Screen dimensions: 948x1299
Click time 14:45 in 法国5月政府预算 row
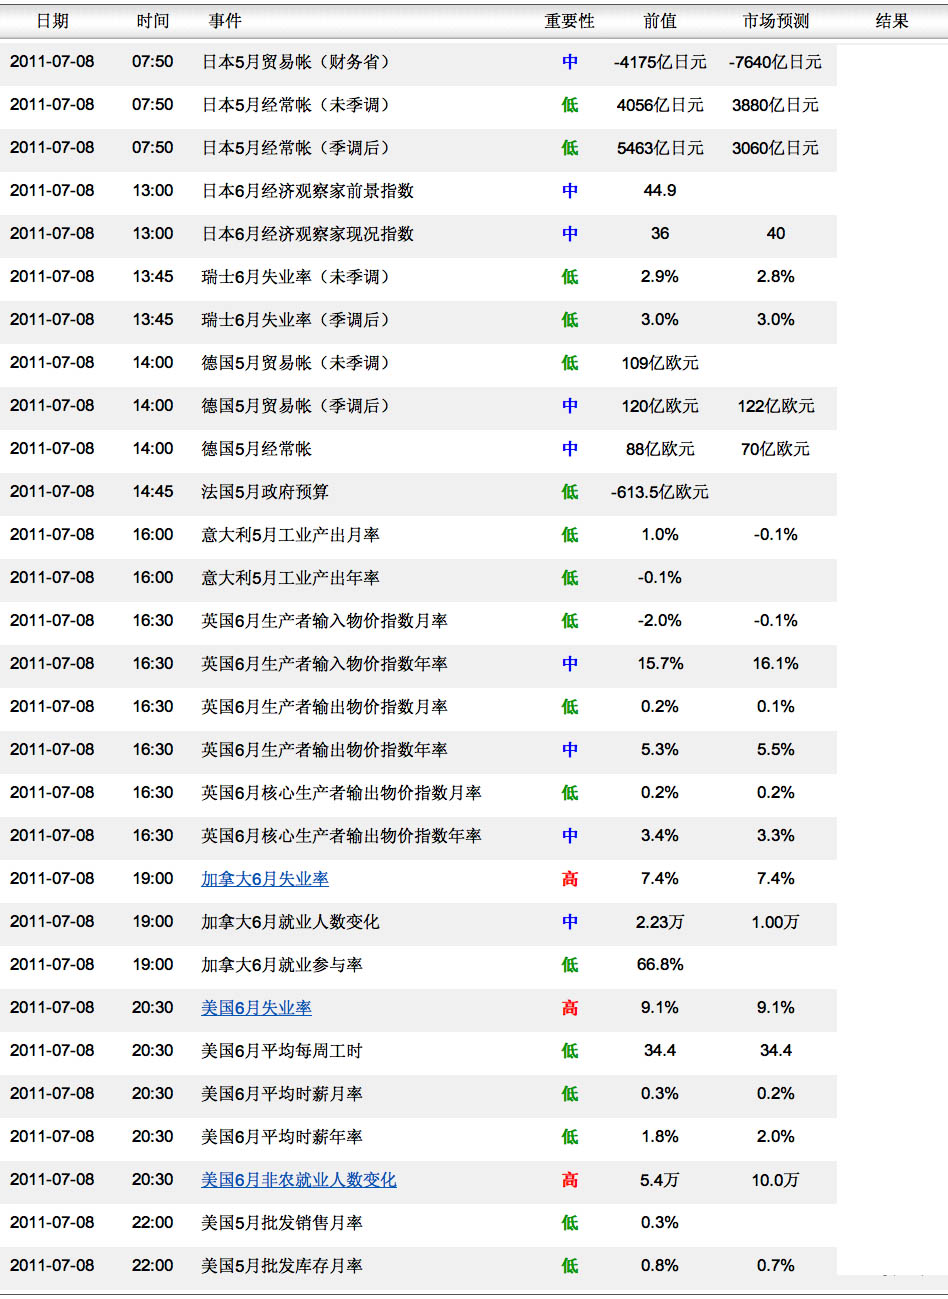click(153, 492)
